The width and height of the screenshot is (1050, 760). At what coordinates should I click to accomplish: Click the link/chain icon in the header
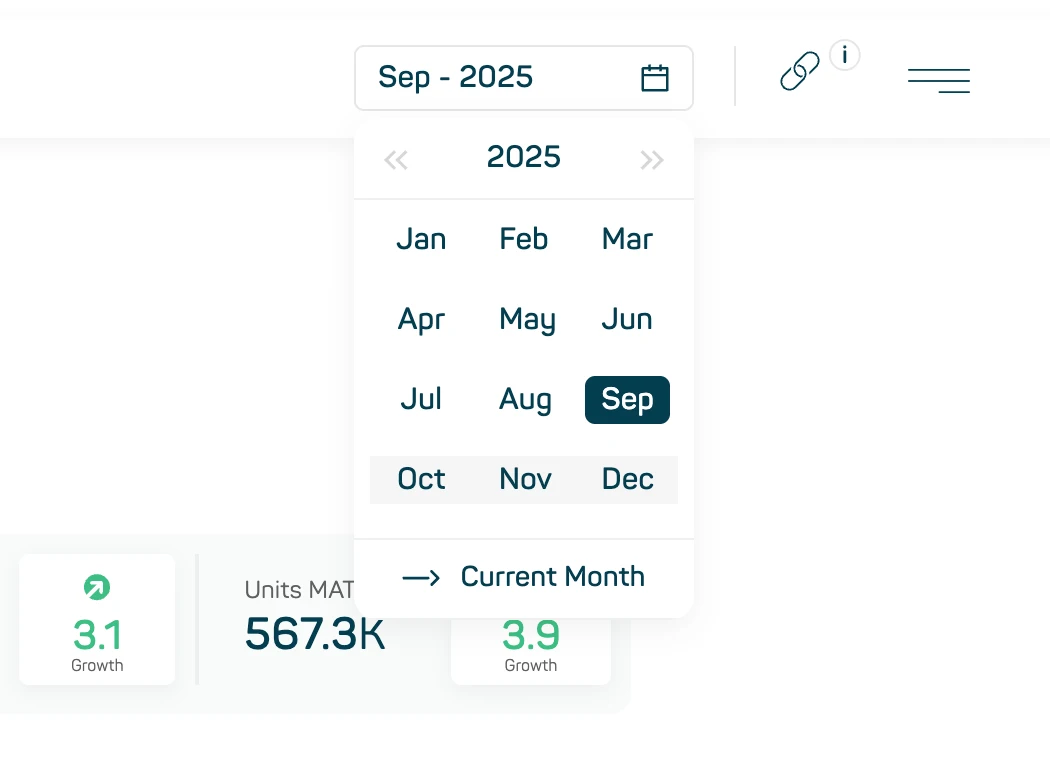799,72
